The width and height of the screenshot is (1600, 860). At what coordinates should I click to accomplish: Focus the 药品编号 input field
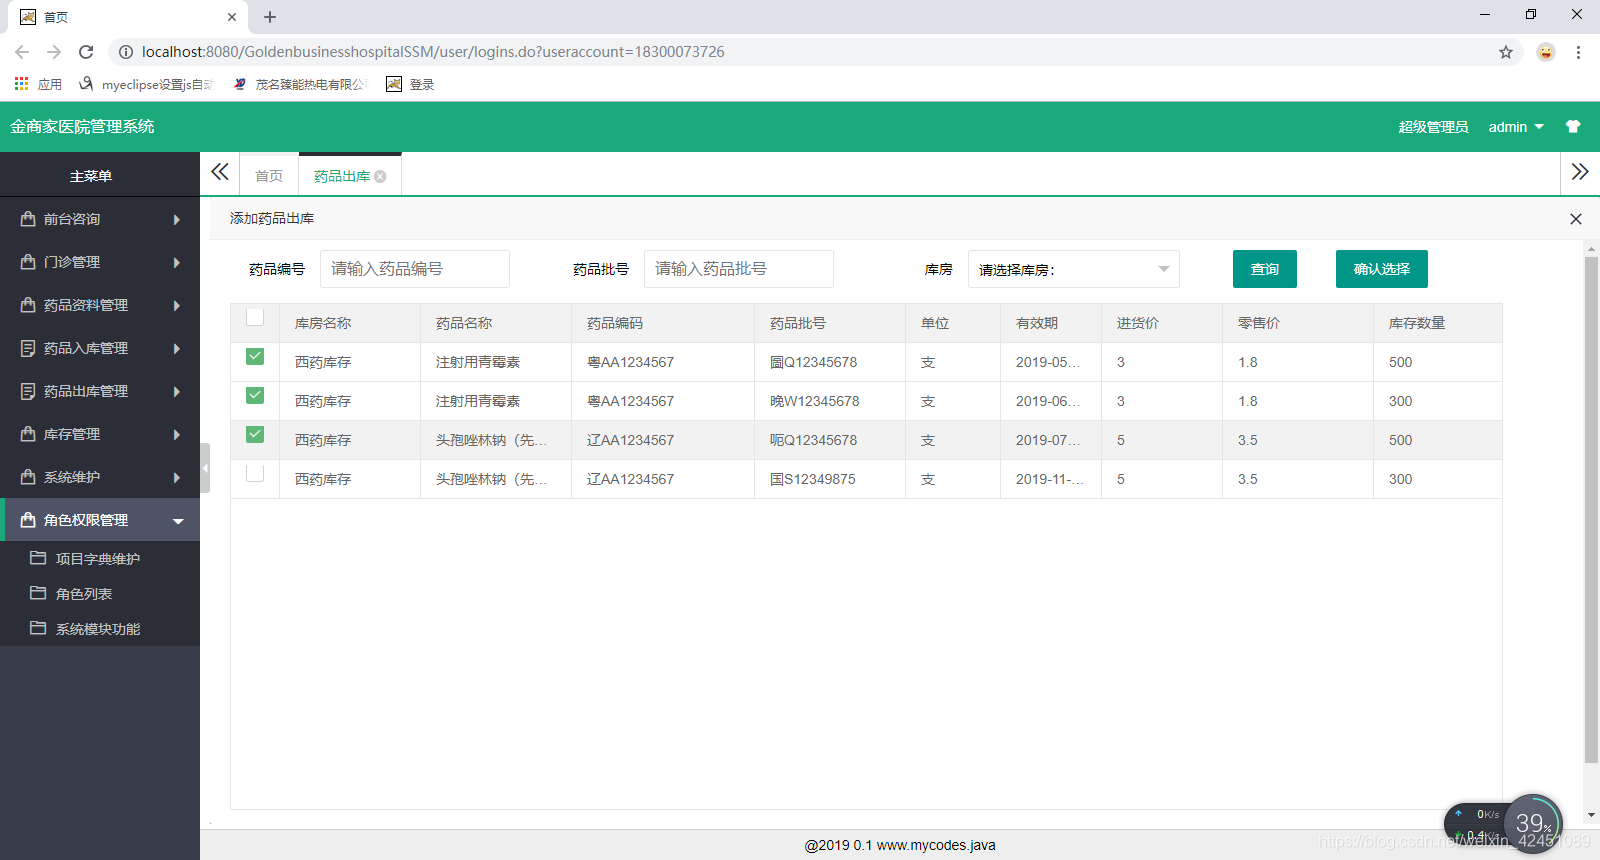[x=415, y=269]
